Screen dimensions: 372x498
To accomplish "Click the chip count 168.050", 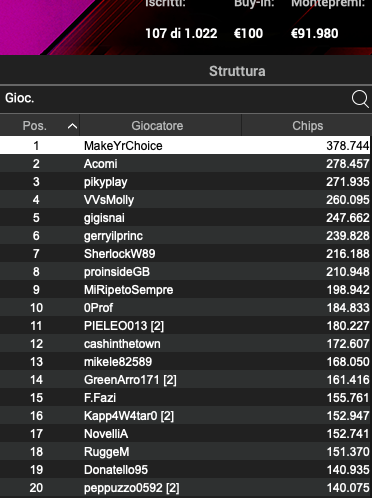I will 348,361.
